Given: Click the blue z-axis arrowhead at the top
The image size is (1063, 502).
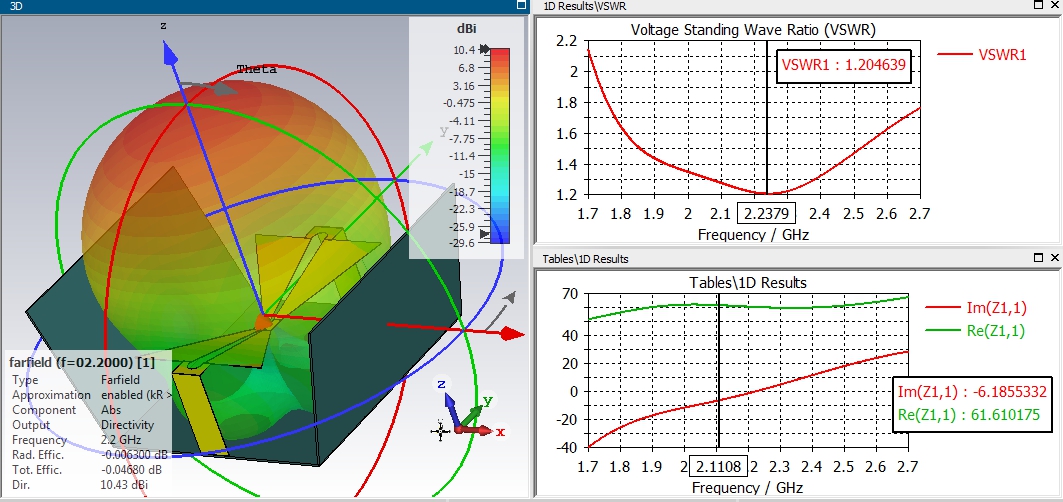Looking at the screenshot, I should pos(168,52).
